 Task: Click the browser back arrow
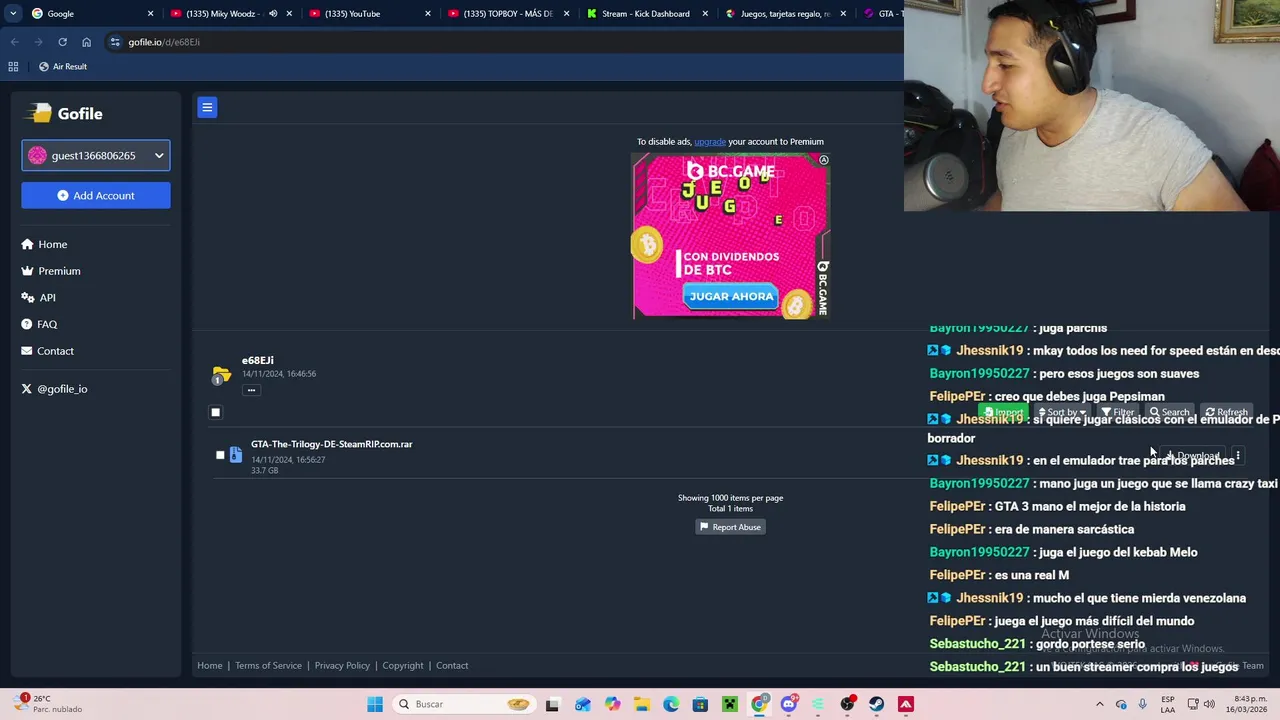(14, 42)
